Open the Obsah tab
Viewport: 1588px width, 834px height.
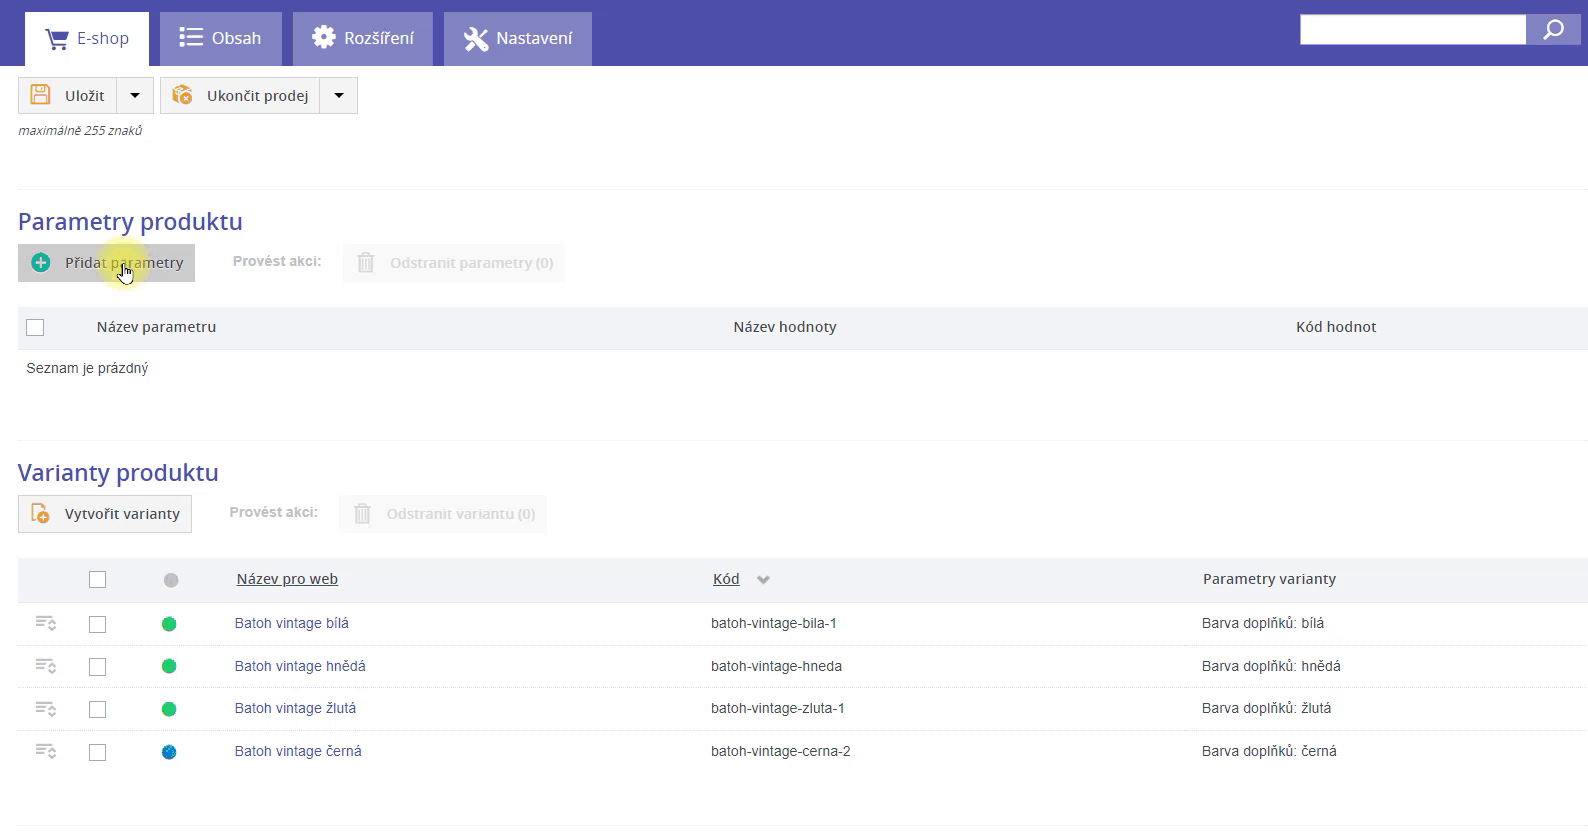pyautogui.click(x=220, y=38)
